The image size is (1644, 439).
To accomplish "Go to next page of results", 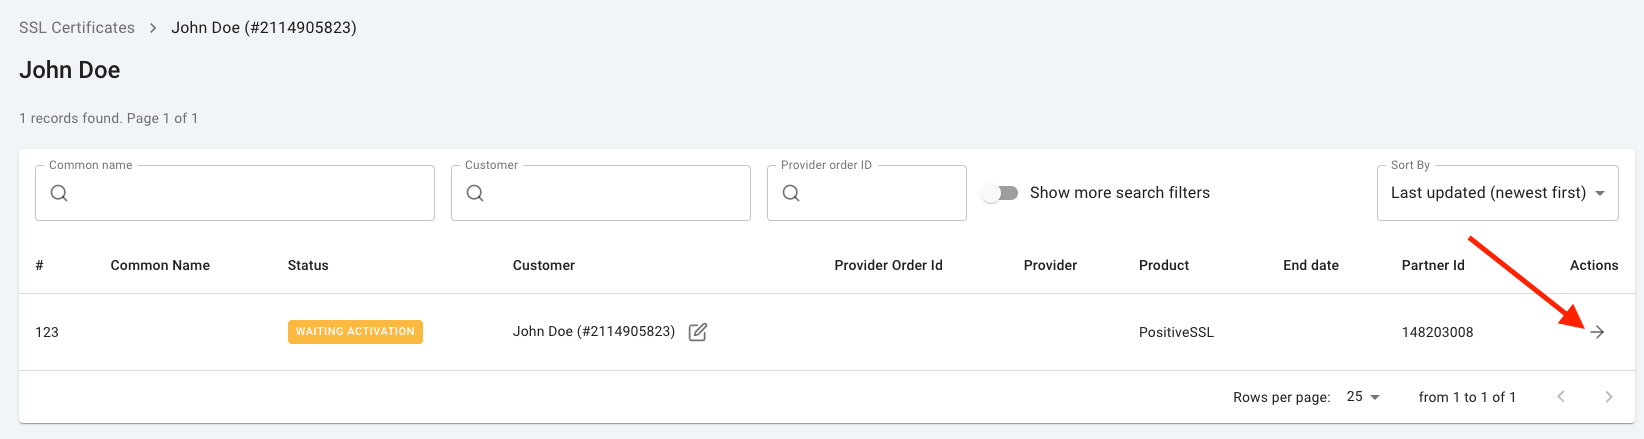I will (1609, 397).
